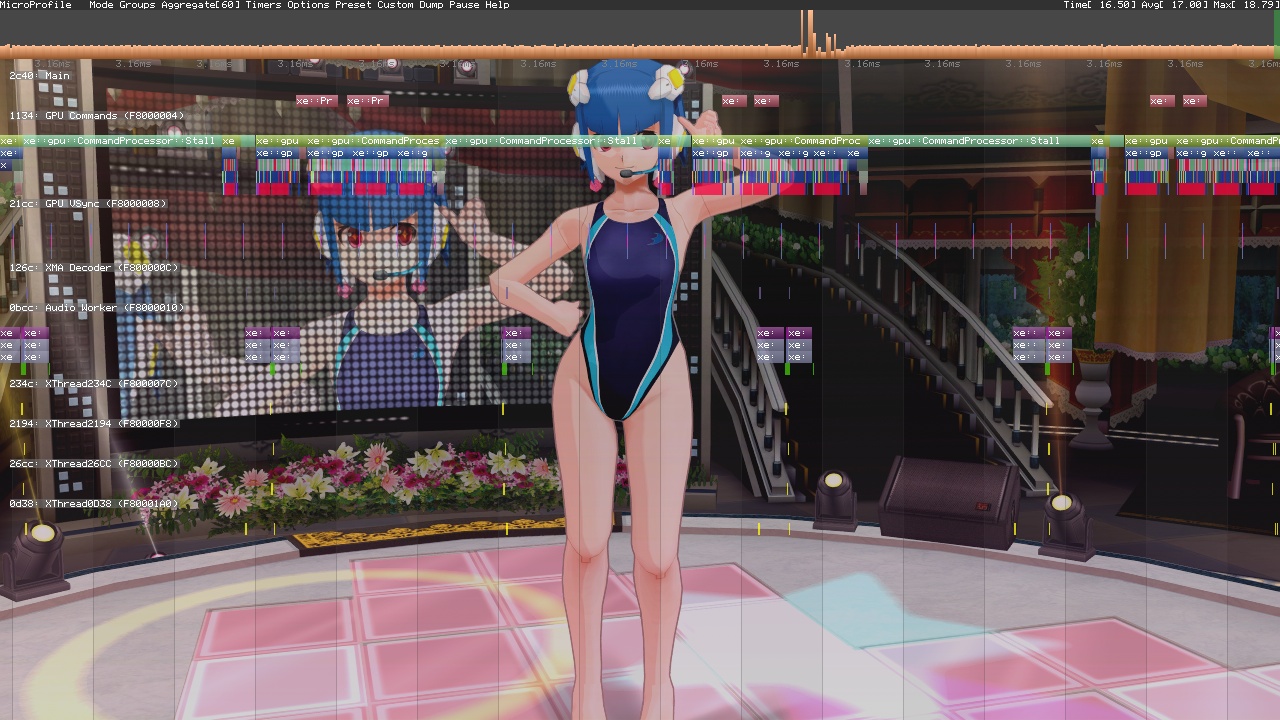The image size is (1280, 720).
Task: Select the '234c: XThread234C (F800007C)' thread label
Action: coord(94,384)
